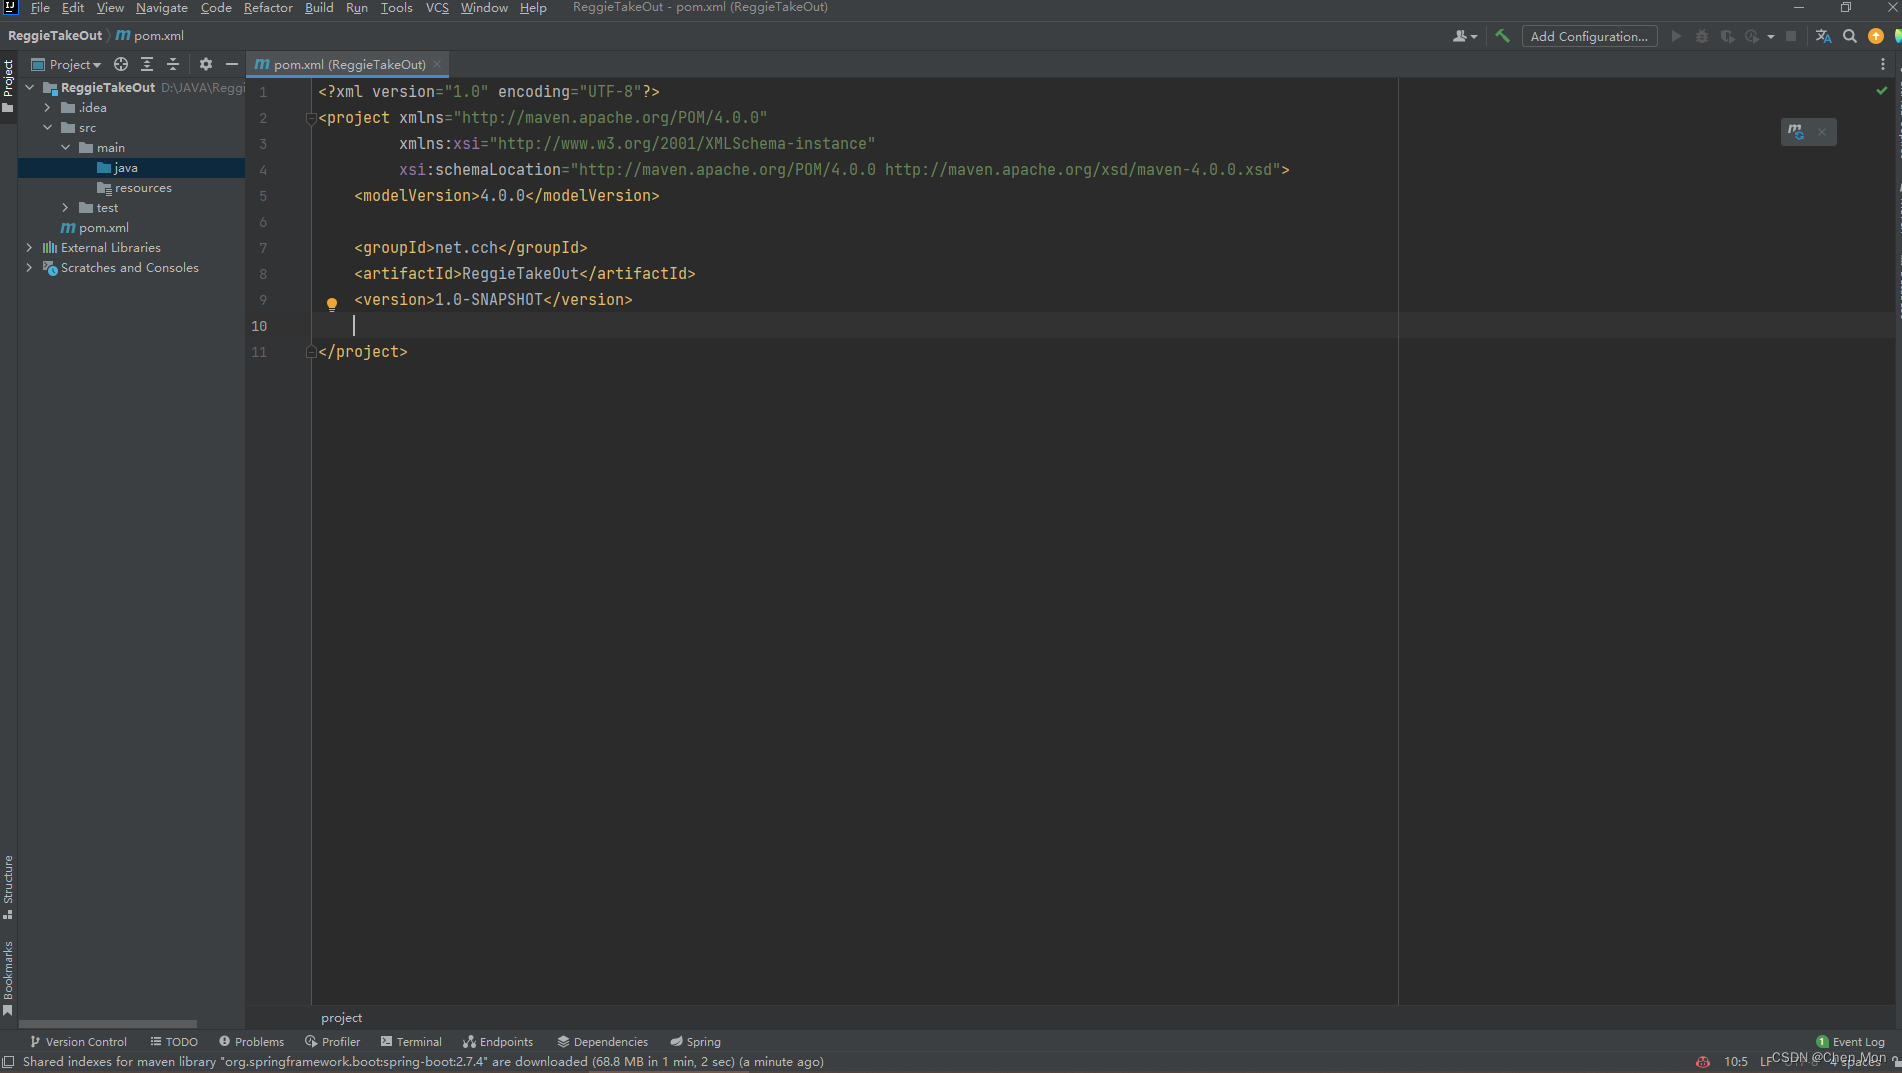
Task: Click the editor tabs more-options icon
Action: click(1883, 64)
